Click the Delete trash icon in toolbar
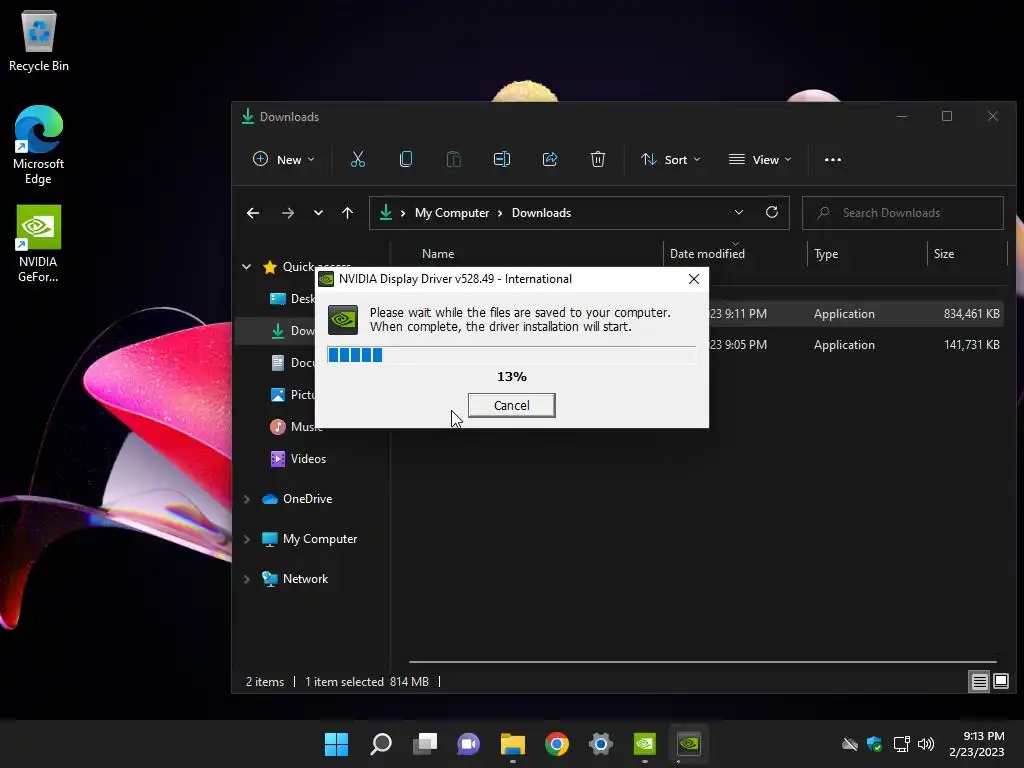 coord(598,159)
